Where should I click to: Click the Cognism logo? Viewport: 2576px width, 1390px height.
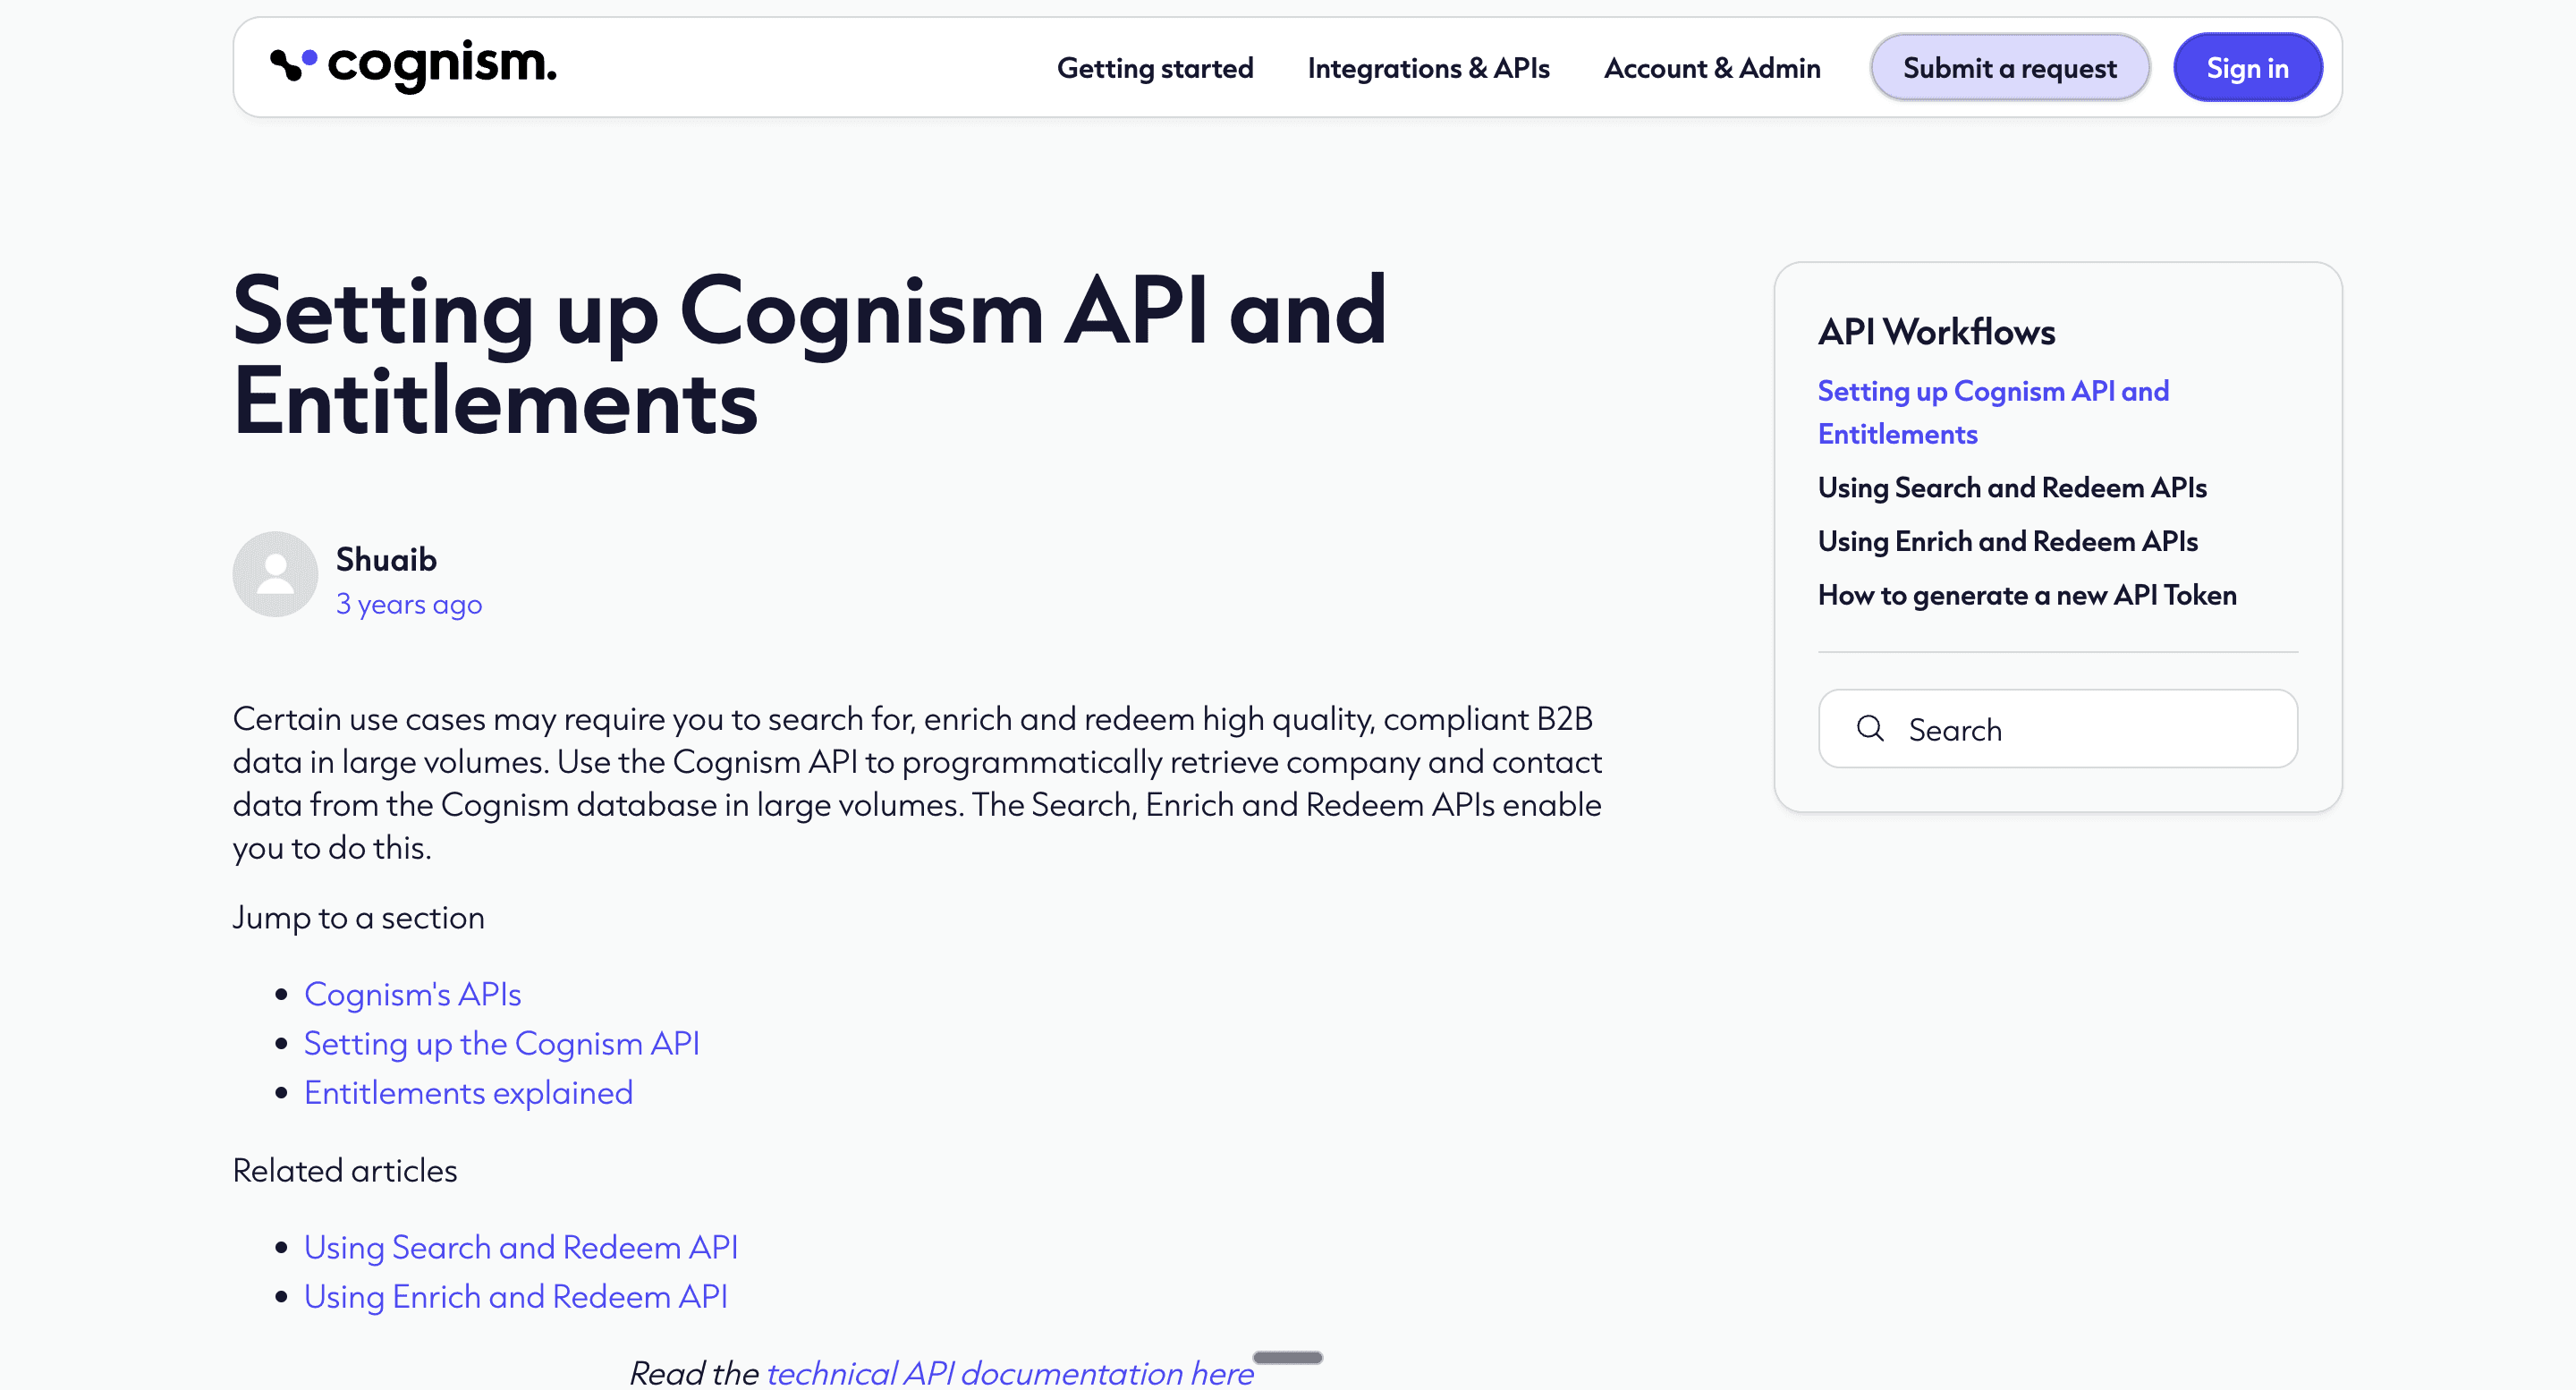click(x=413, y=66)
